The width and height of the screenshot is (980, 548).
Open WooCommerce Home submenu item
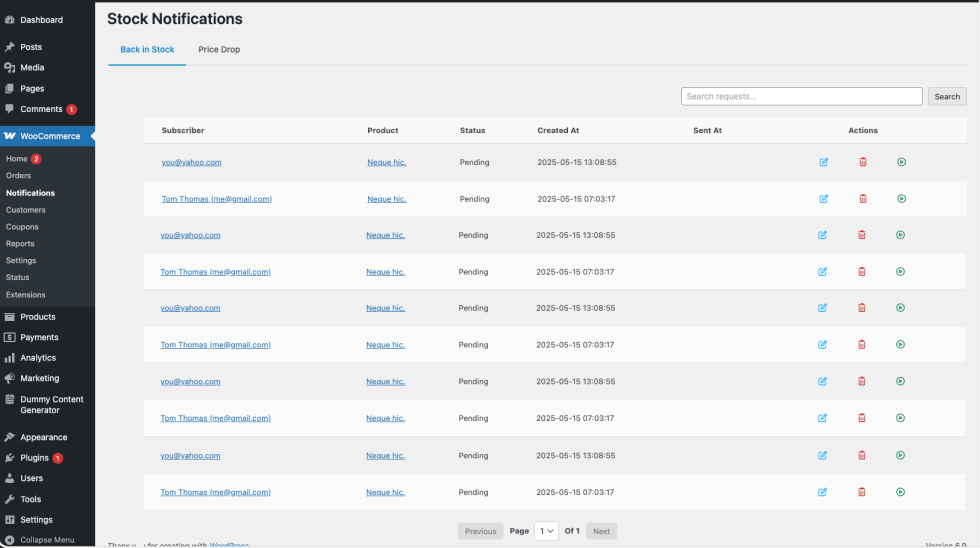pos(17,159)
